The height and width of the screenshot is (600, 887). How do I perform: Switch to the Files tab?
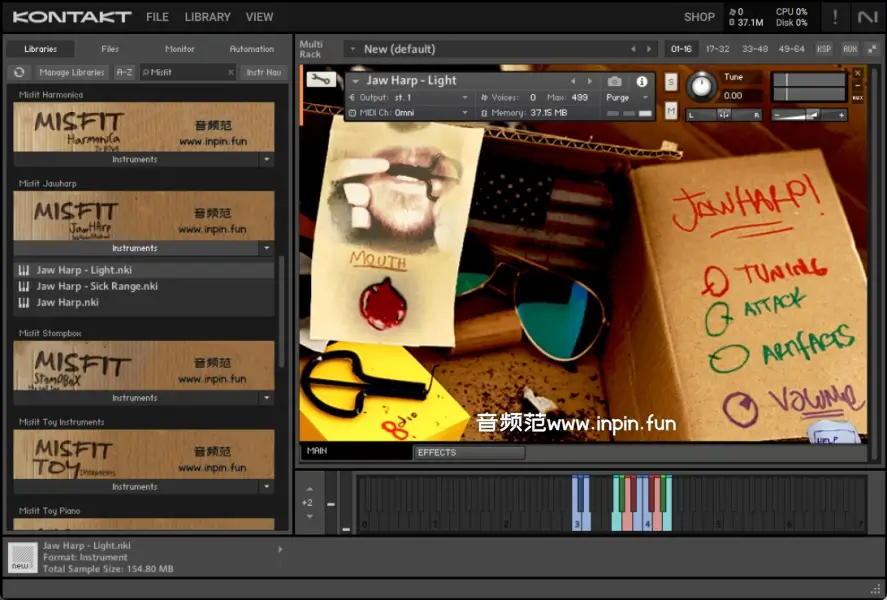pos(110,49)
